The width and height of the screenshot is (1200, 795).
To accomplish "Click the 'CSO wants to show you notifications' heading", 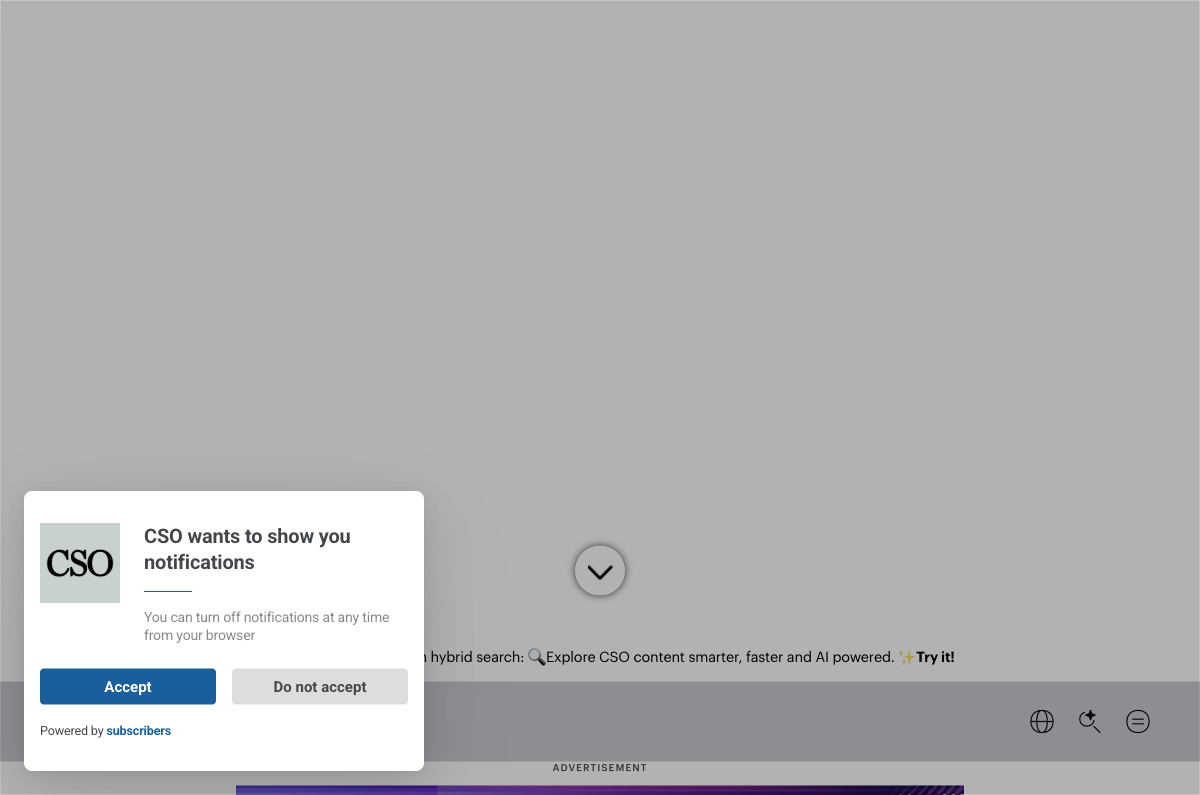I will (x=247, y=549).
